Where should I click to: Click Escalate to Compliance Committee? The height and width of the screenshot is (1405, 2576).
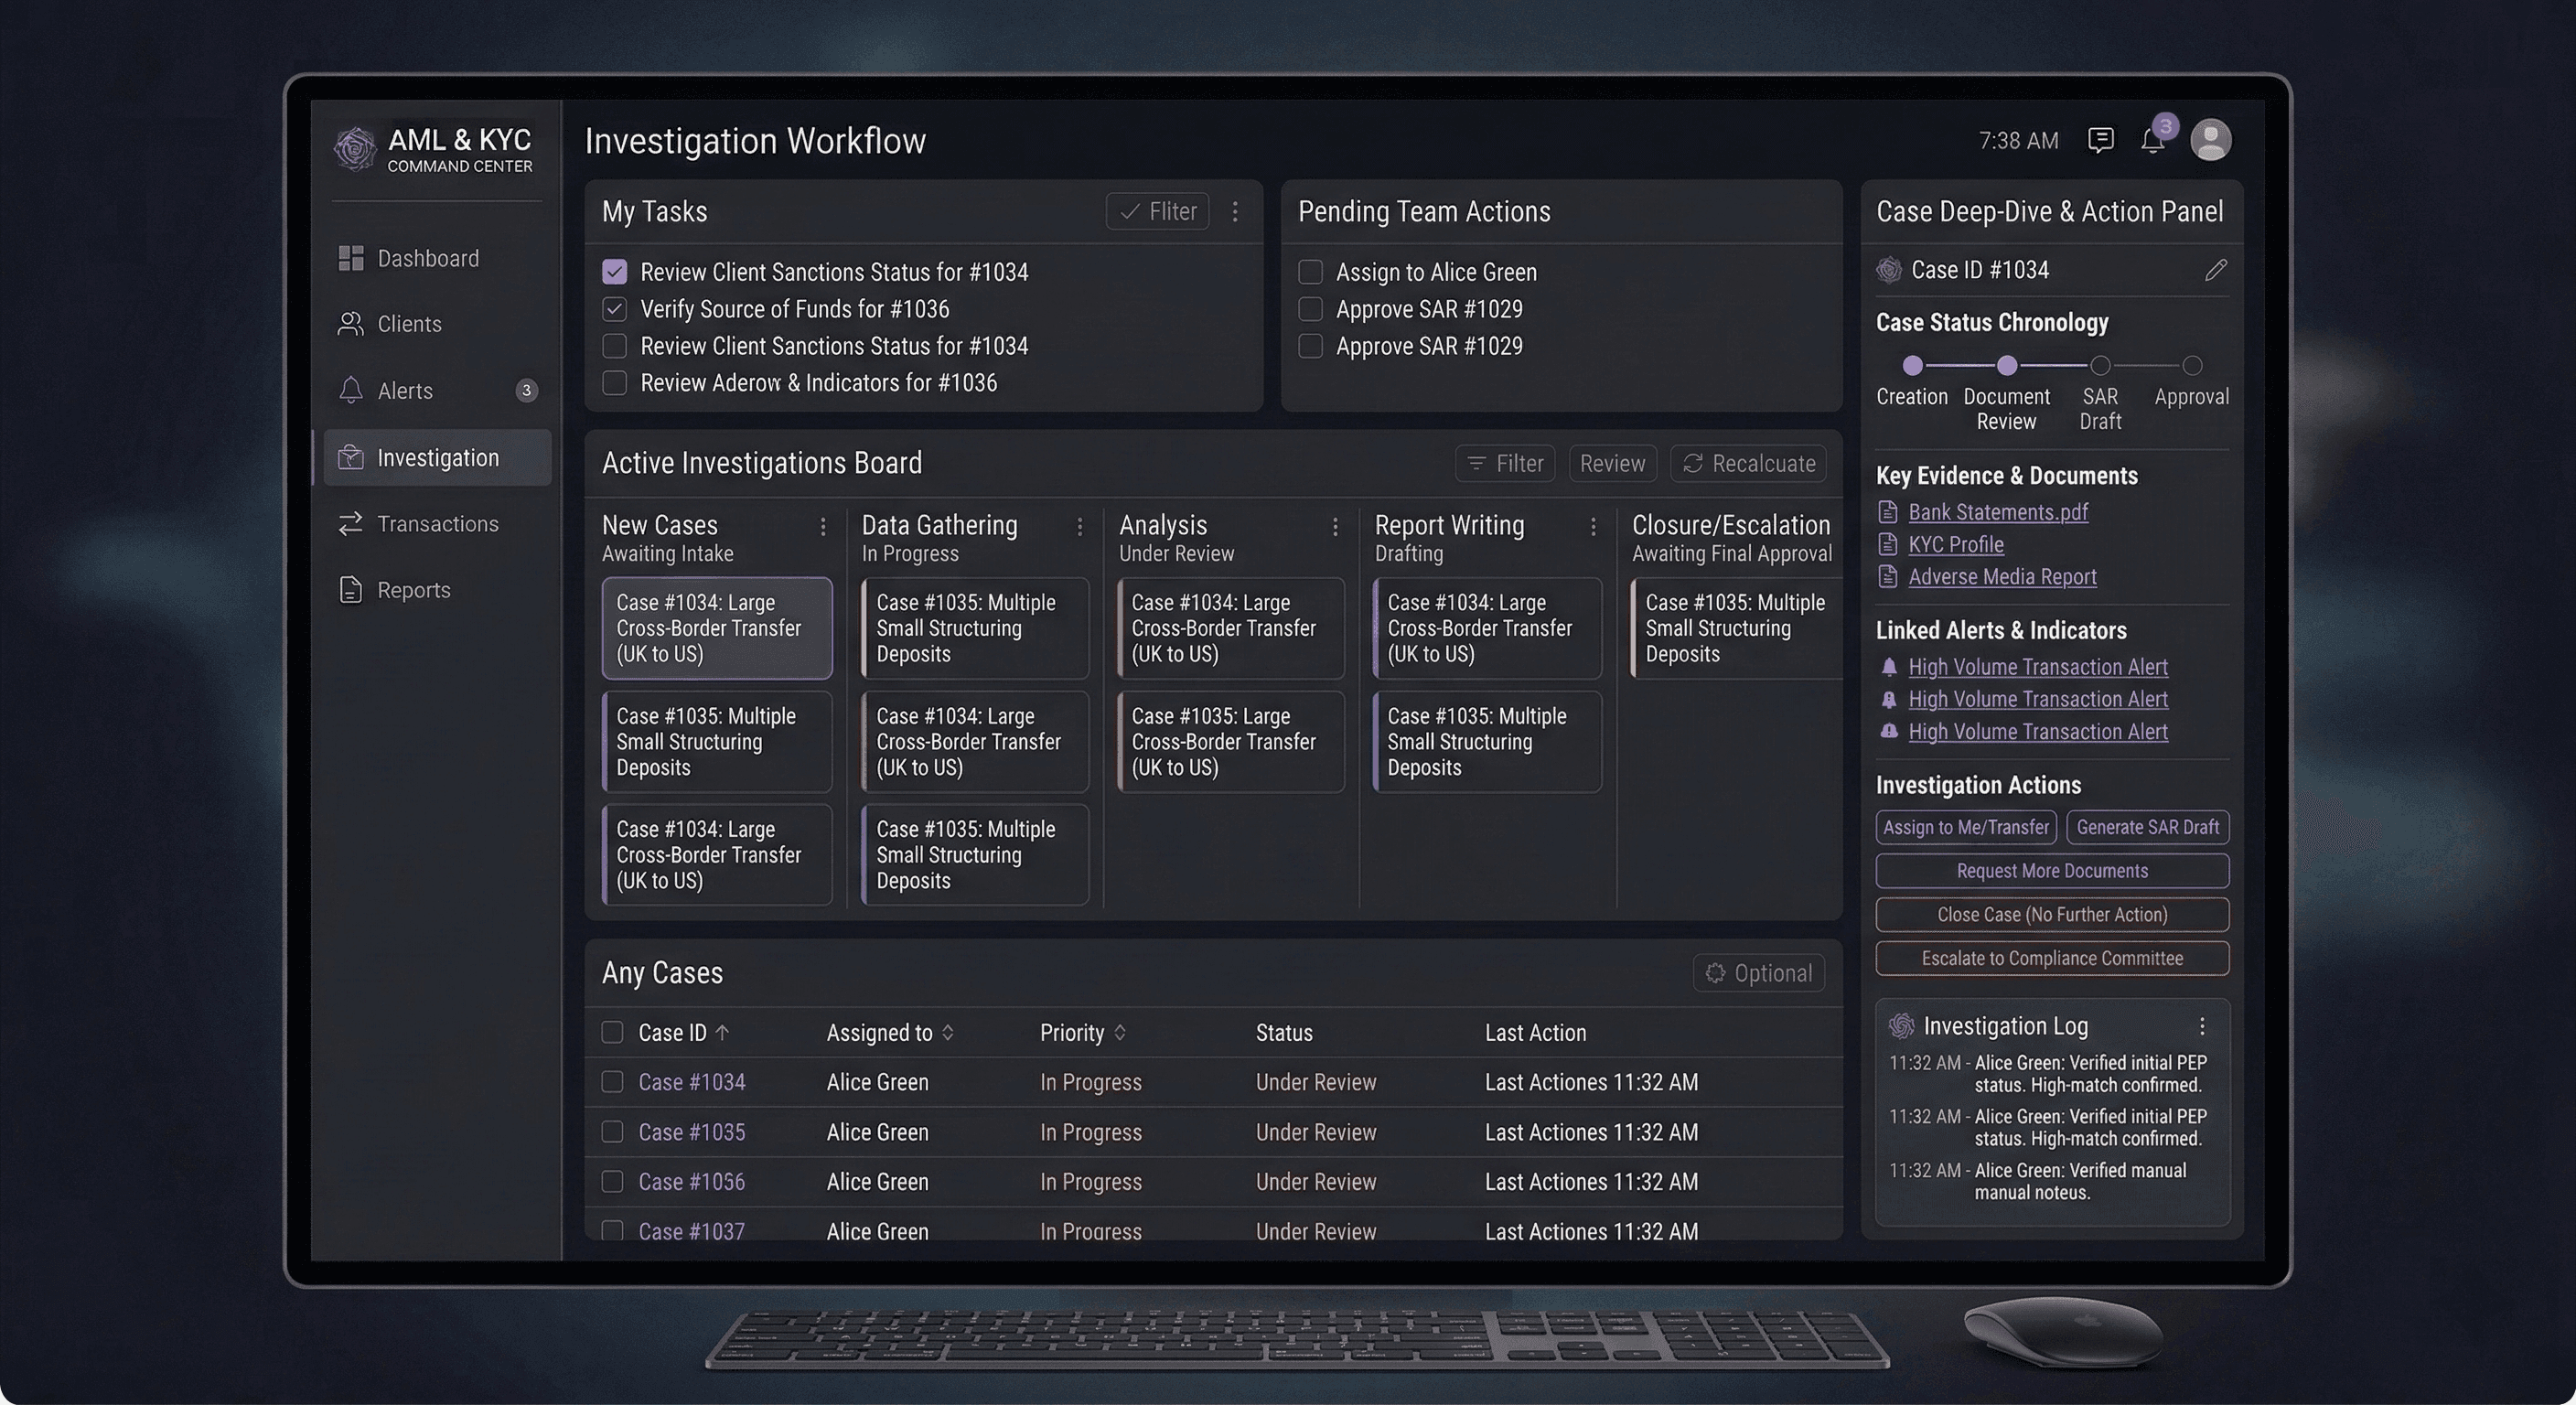(x=2052, y=958)
